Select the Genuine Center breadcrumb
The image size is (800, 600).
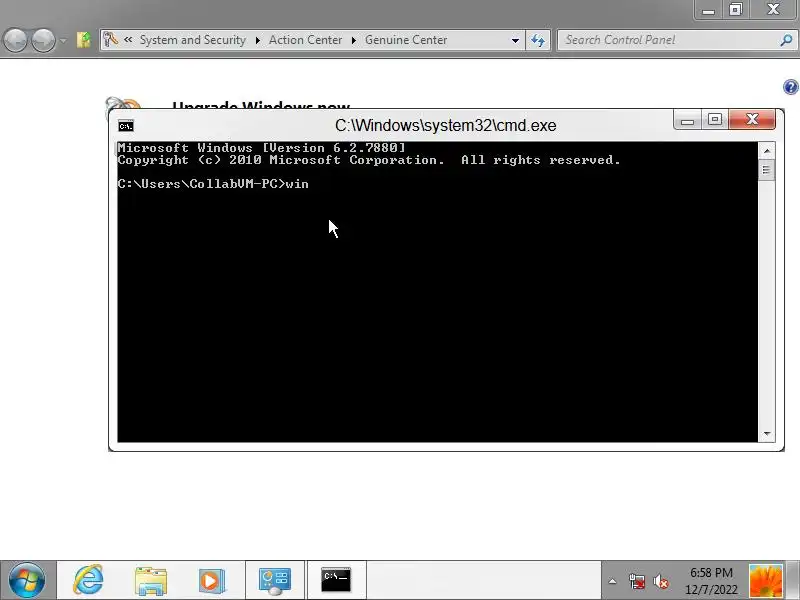(406, 40)
